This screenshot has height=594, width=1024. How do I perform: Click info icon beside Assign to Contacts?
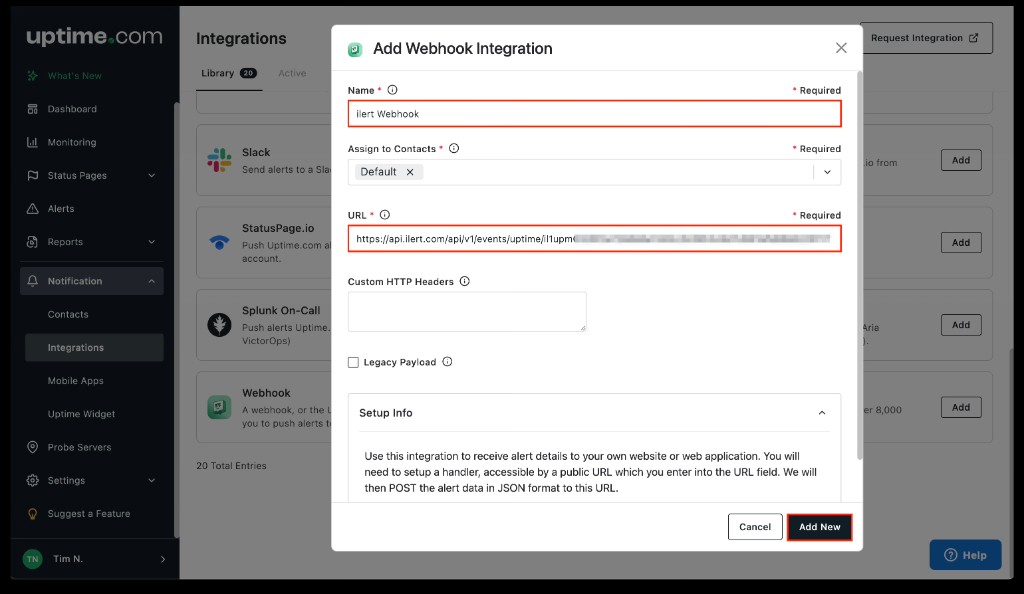click(454, 148)
